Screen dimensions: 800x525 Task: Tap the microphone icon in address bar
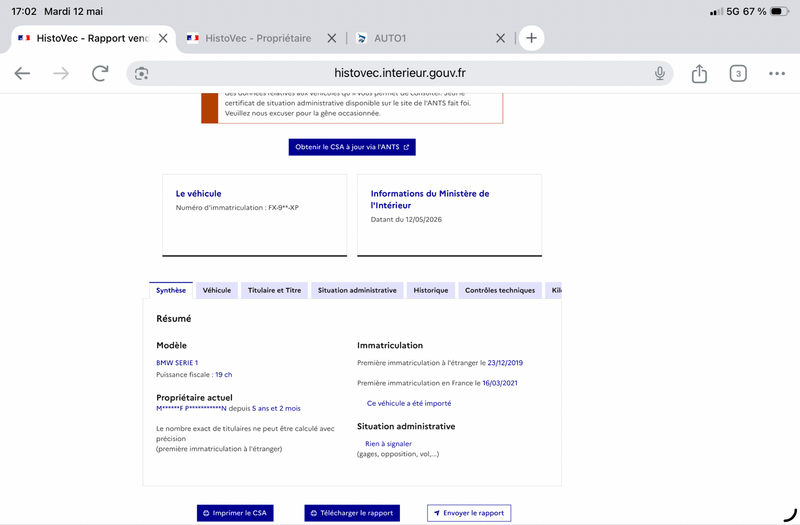(660, 73)
